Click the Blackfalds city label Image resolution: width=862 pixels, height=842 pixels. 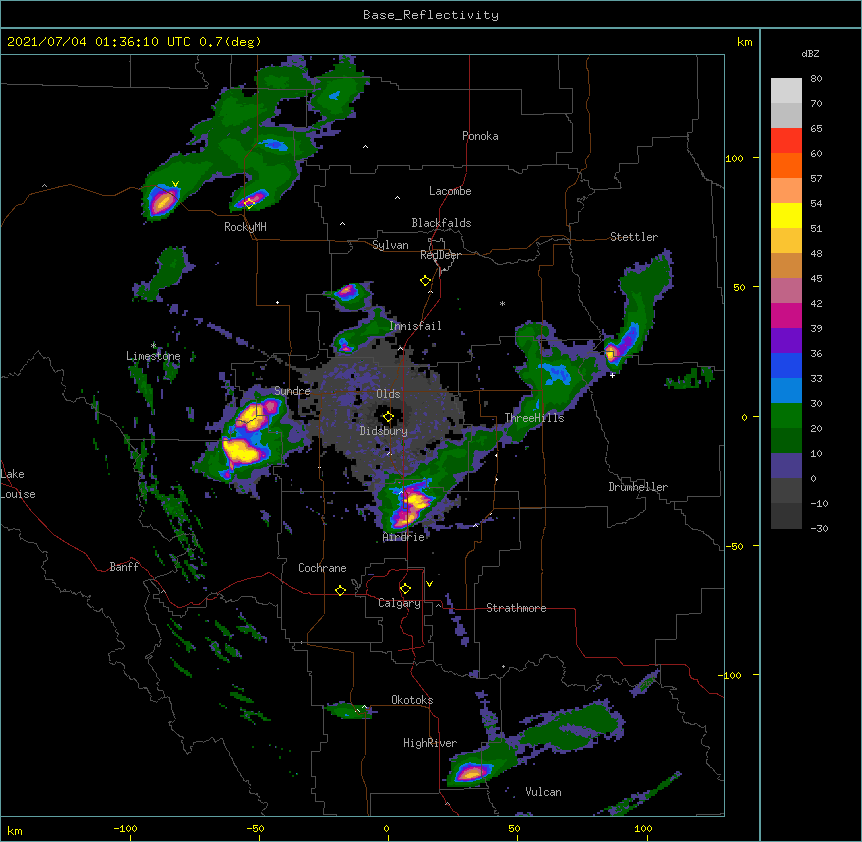(x=441, y=223)
